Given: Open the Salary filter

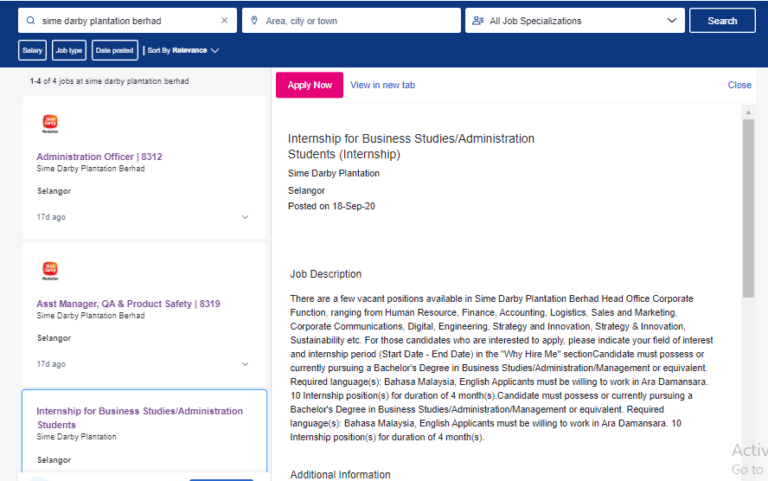Looking at the screenshot, I should tap(32, 50).
